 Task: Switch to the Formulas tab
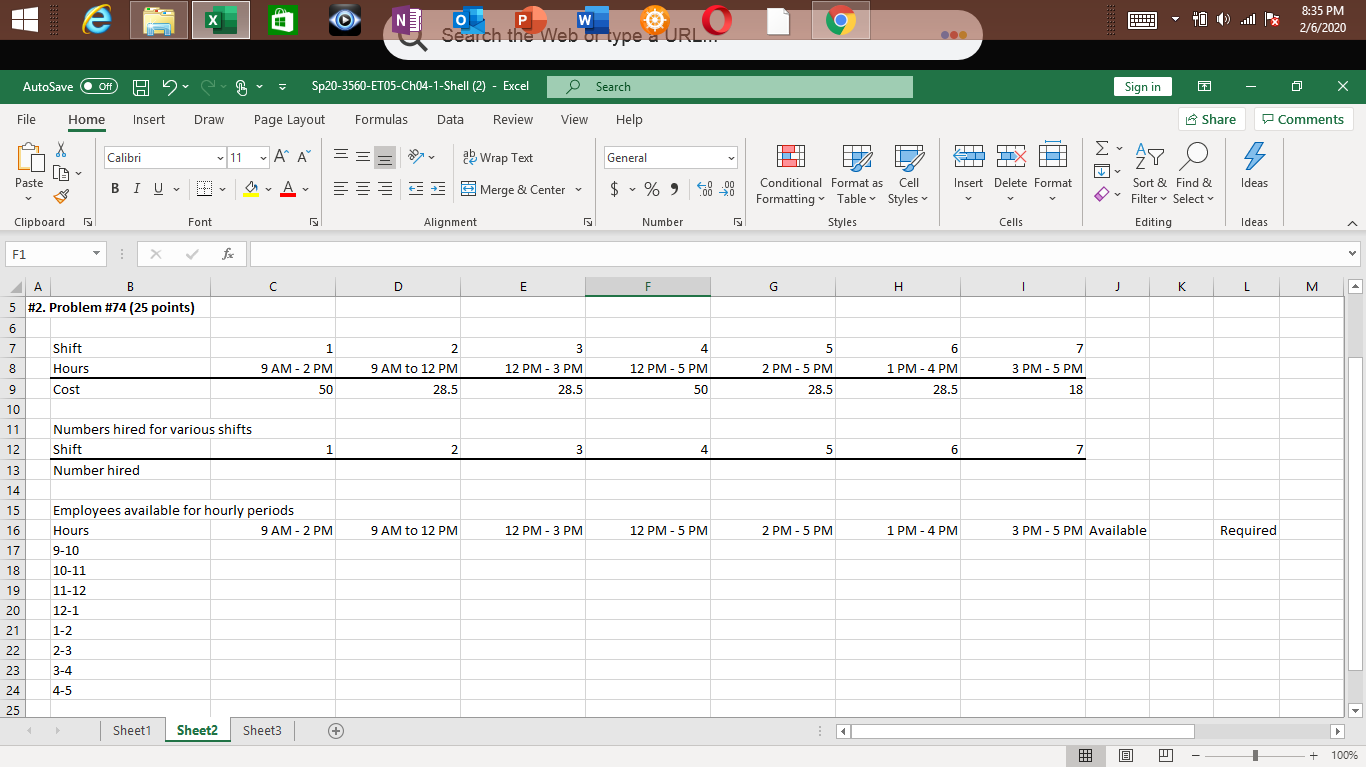click(381, 119)
